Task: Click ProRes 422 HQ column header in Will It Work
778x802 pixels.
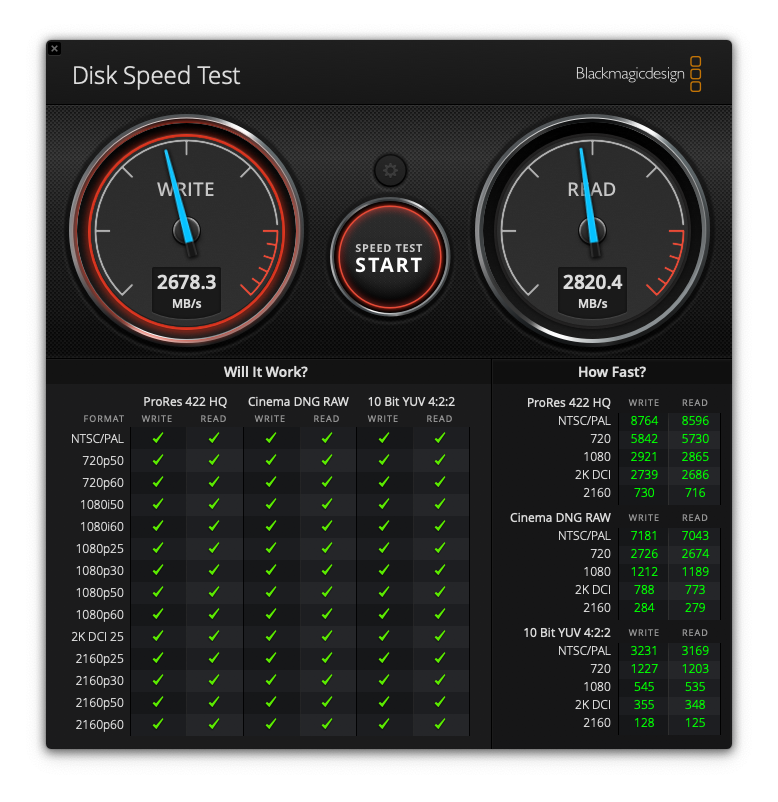Action: pos(185,402)
